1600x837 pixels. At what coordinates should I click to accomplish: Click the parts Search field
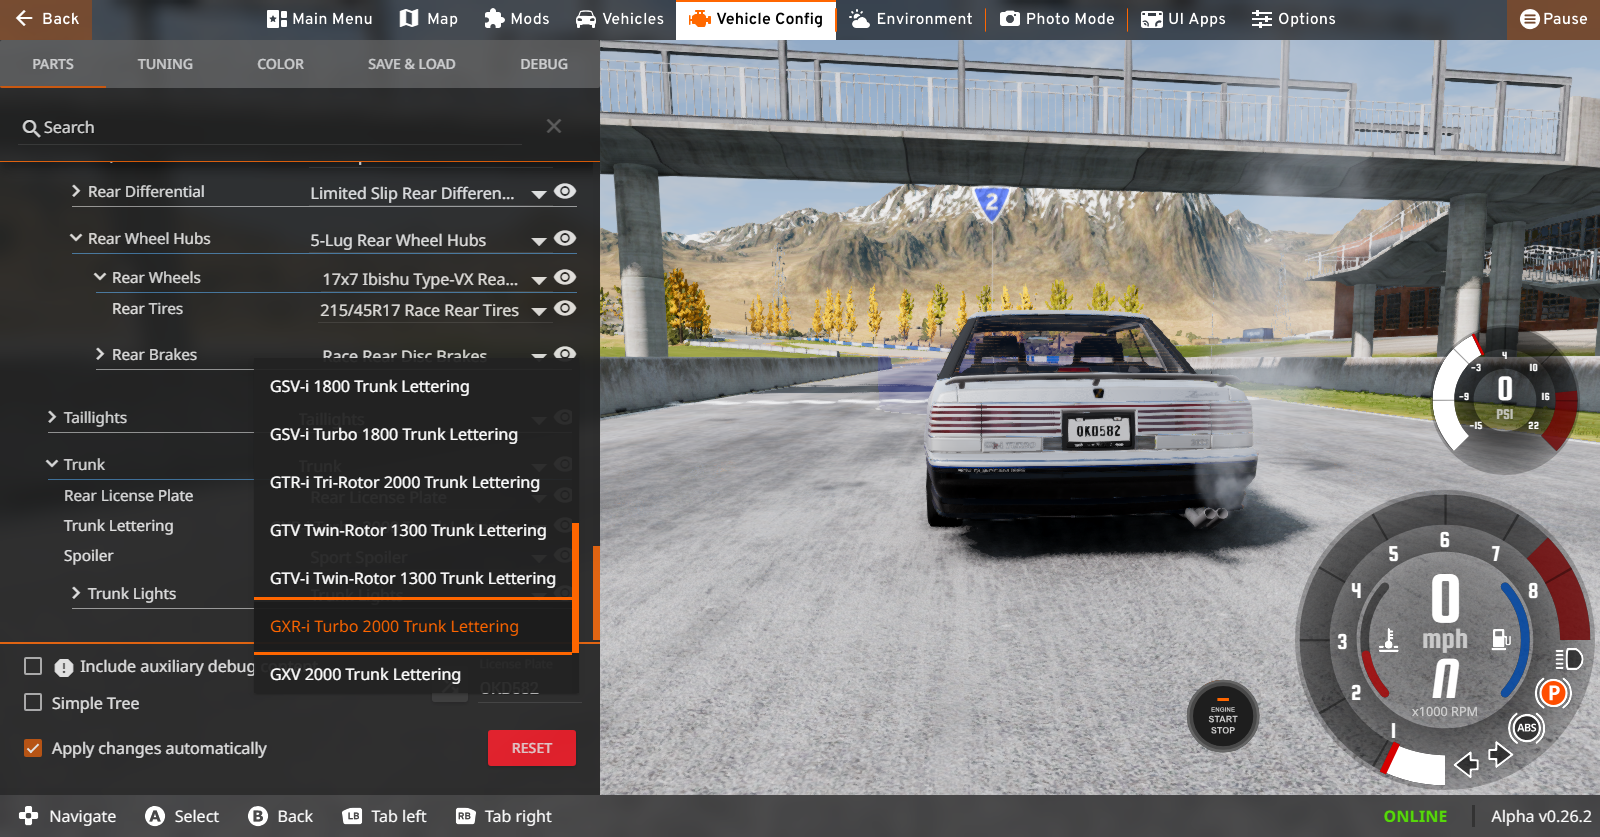pos(270,127)
